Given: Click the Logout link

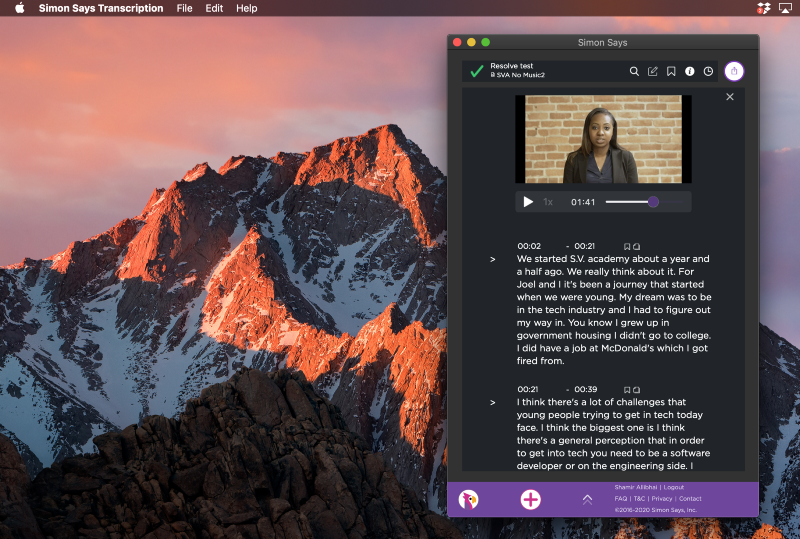Looking at the screenshot, I should [673, 487].
